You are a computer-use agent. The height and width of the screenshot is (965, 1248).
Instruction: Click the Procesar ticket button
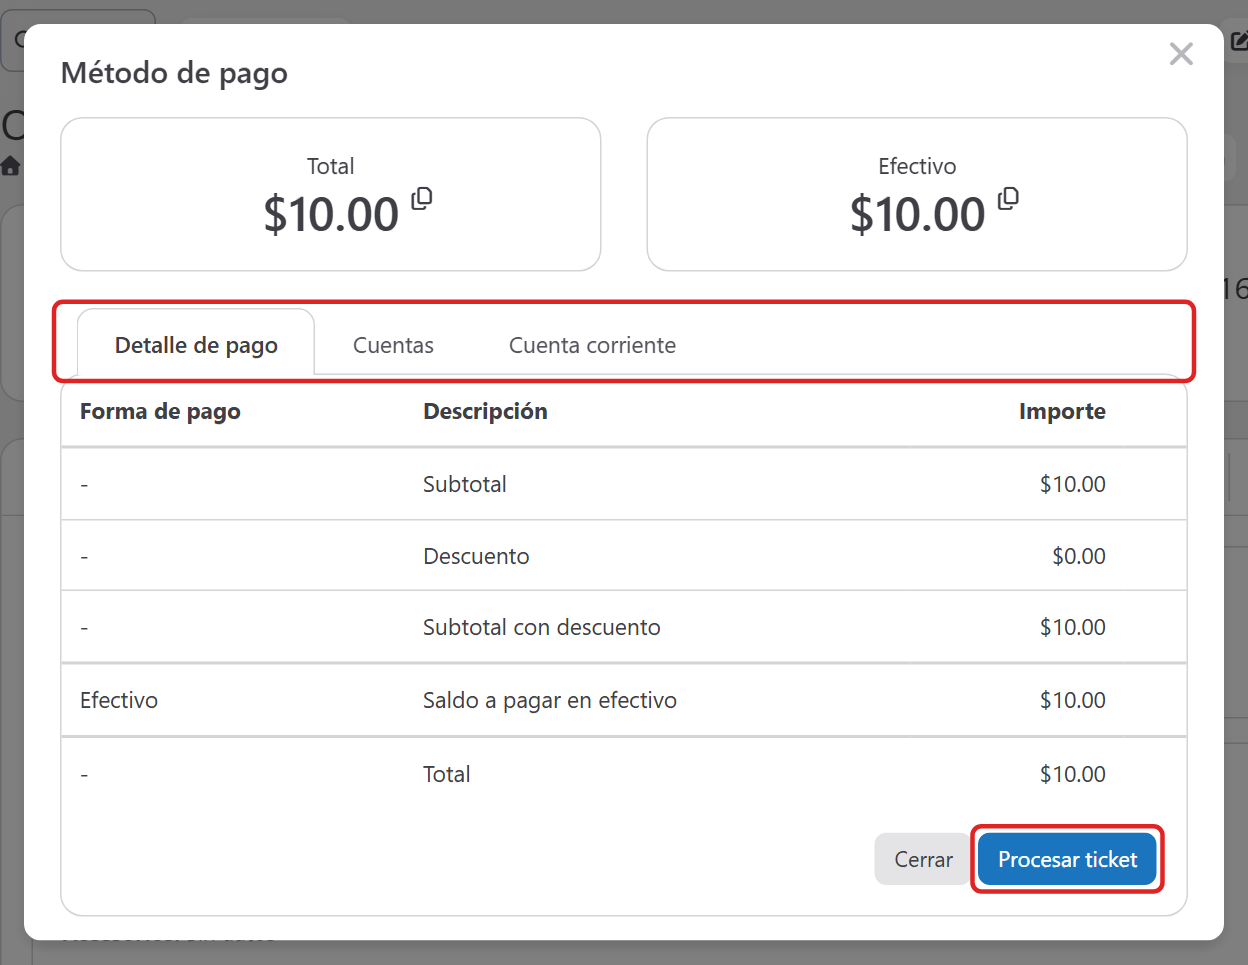[1067, 859]
